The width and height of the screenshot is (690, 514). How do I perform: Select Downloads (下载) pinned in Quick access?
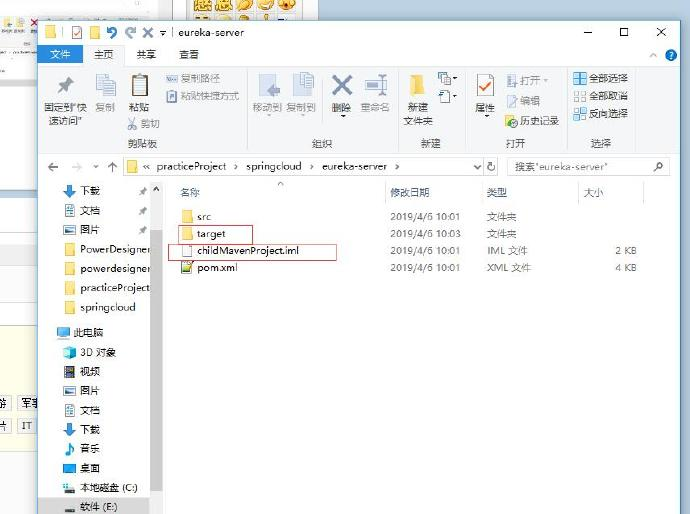82,191
